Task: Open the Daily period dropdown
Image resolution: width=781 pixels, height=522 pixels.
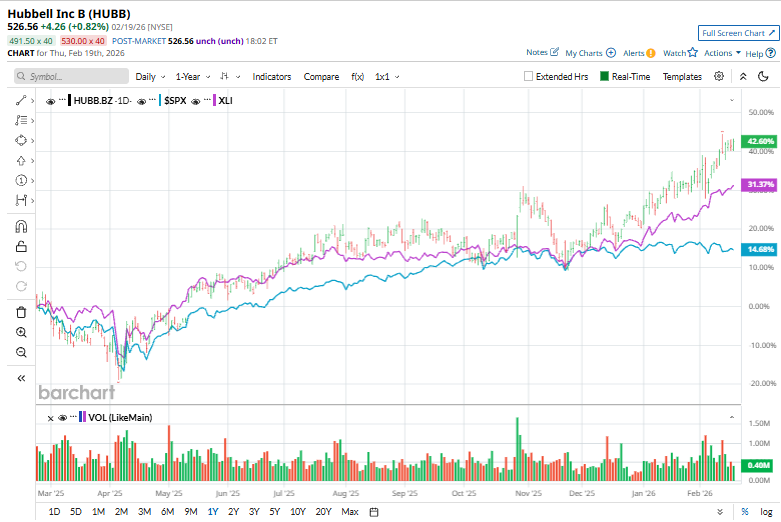Action: (x=150, y=77)
